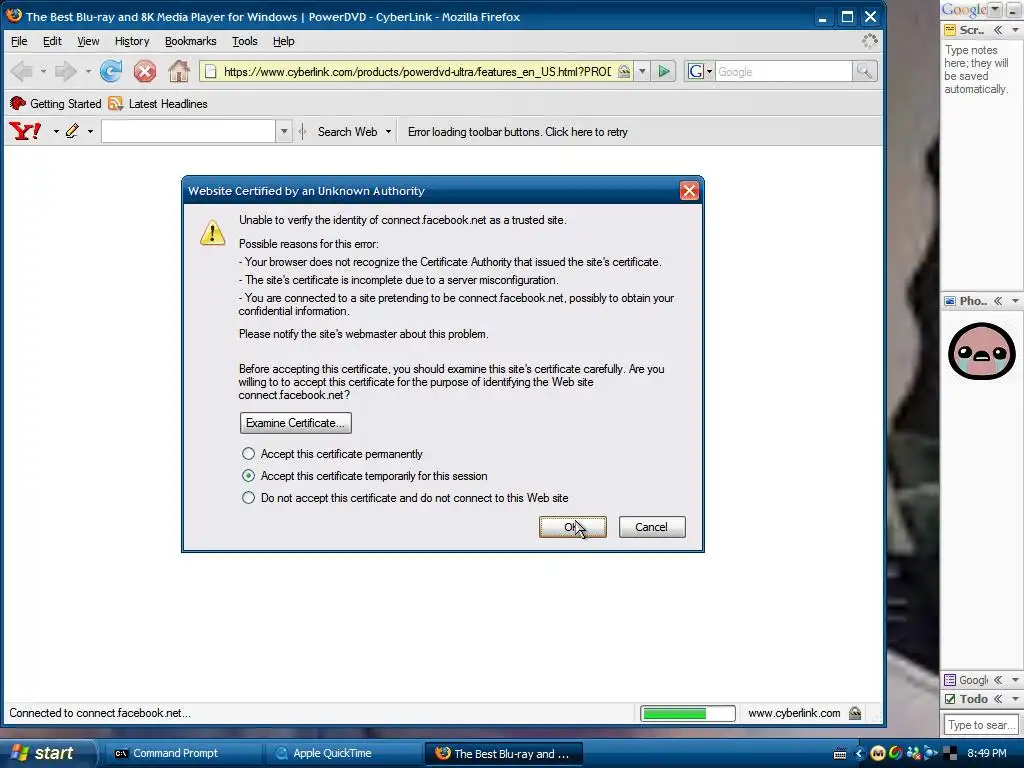The height and width of the screenshot is (768, 1024).
Task: Select Accept this certificate permanently
Action: click(x=248, y=453)
